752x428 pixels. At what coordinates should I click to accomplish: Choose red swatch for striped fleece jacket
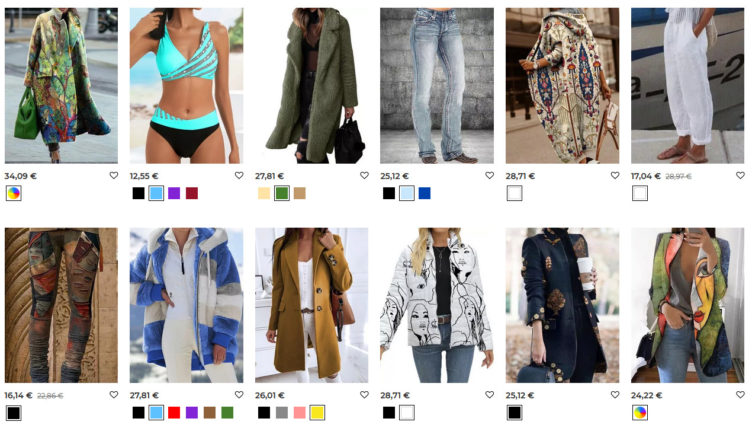coord(174,413)
